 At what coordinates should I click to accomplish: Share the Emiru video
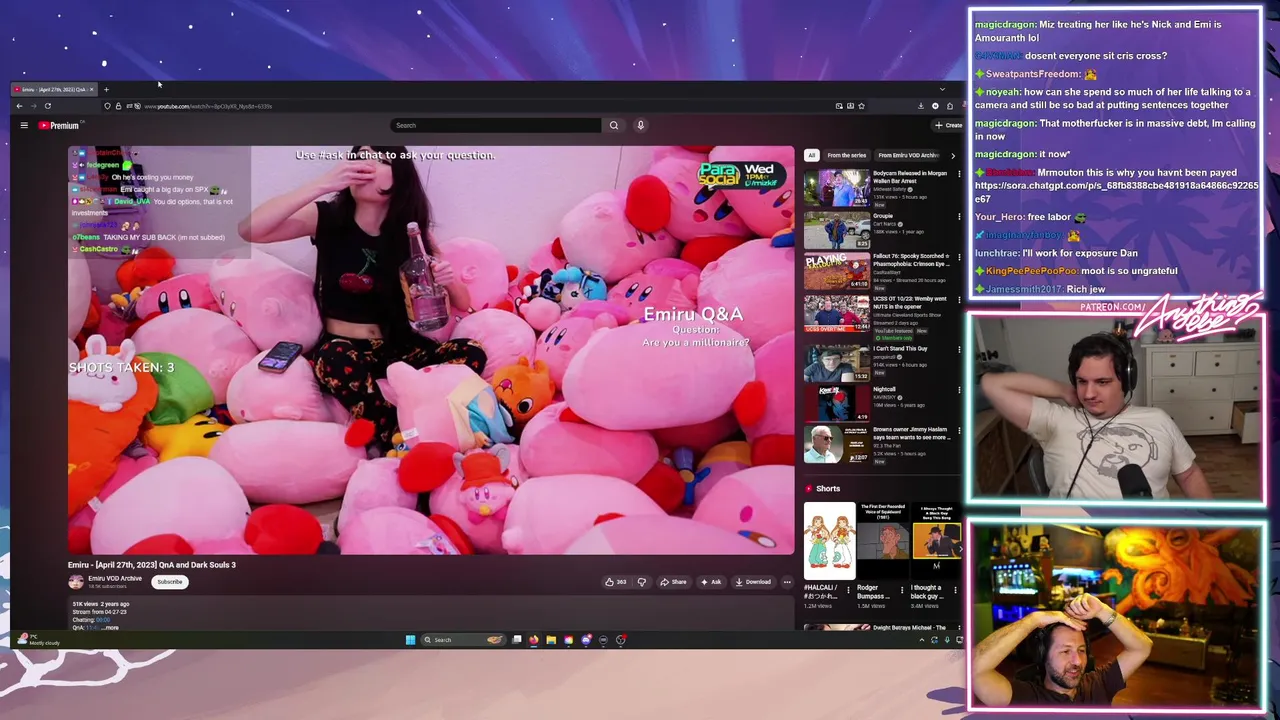tap(673, 582)
